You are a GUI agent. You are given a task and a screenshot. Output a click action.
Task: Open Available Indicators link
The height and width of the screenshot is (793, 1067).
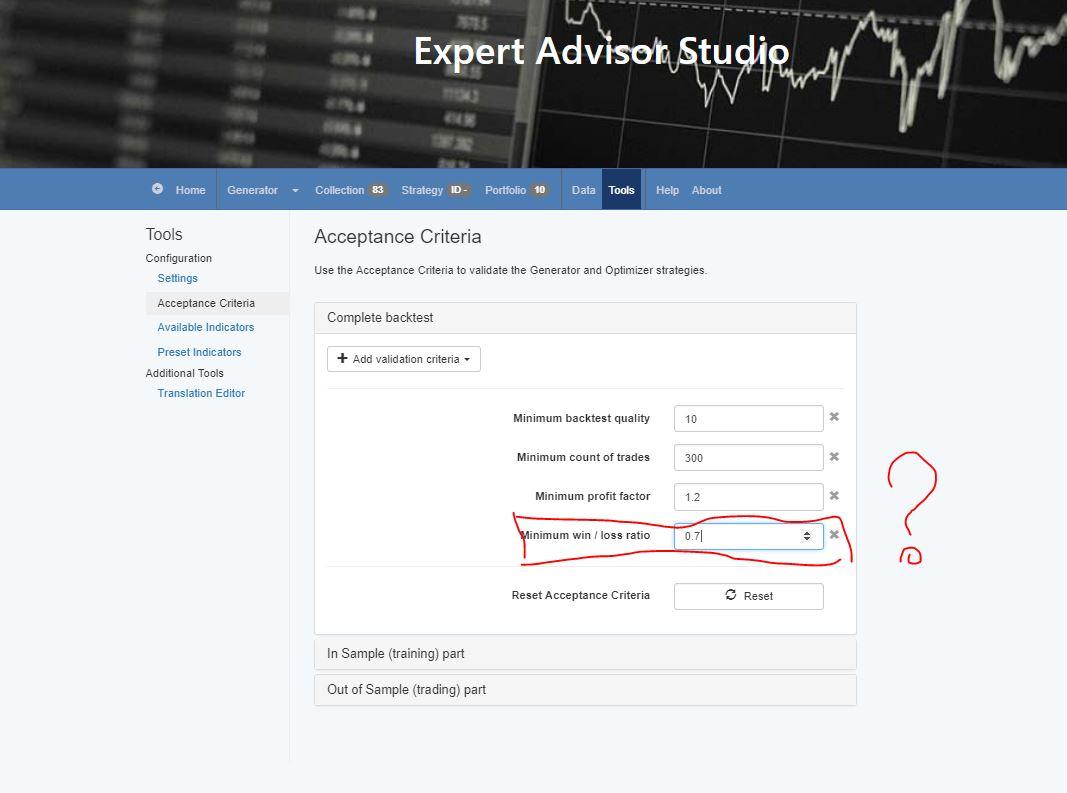pos(206,327)
